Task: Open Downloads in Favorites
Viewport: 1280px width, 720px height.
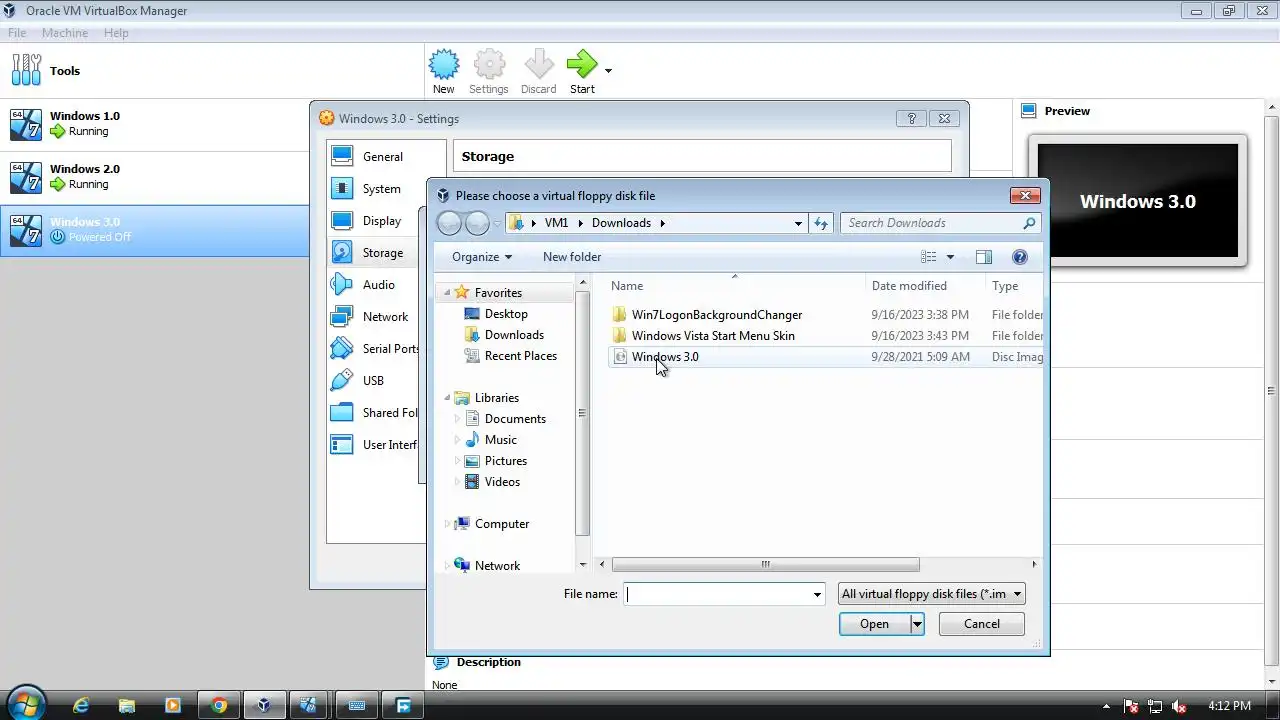Action: coord(514,335)
